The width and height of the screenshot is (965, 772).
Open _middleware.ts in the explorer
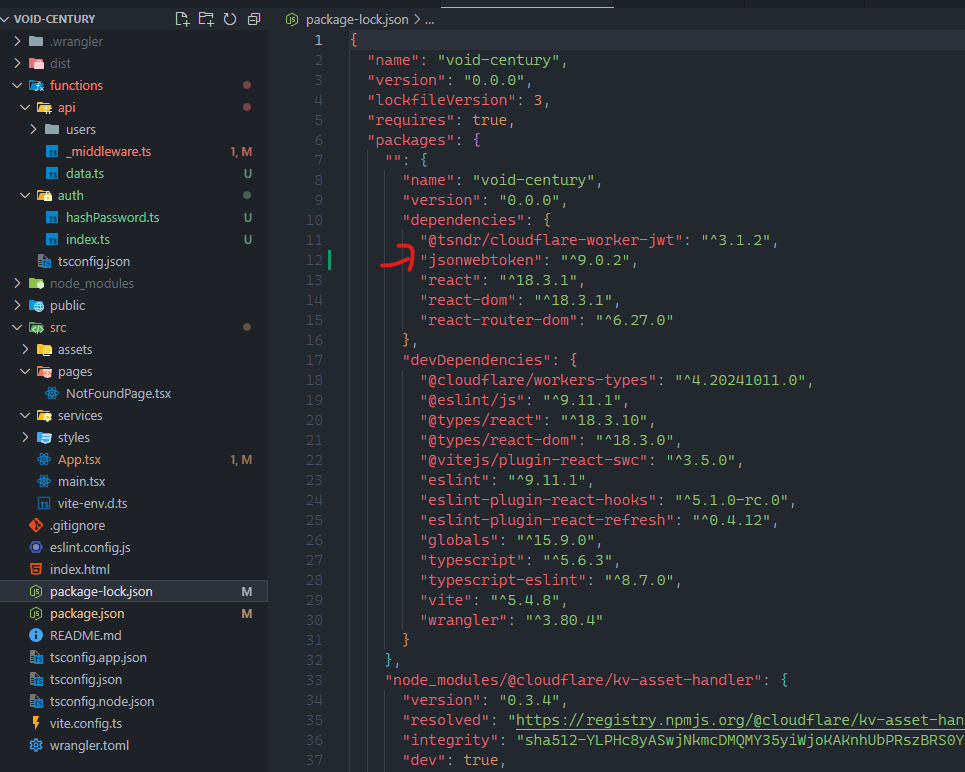(x=108, y=151)
